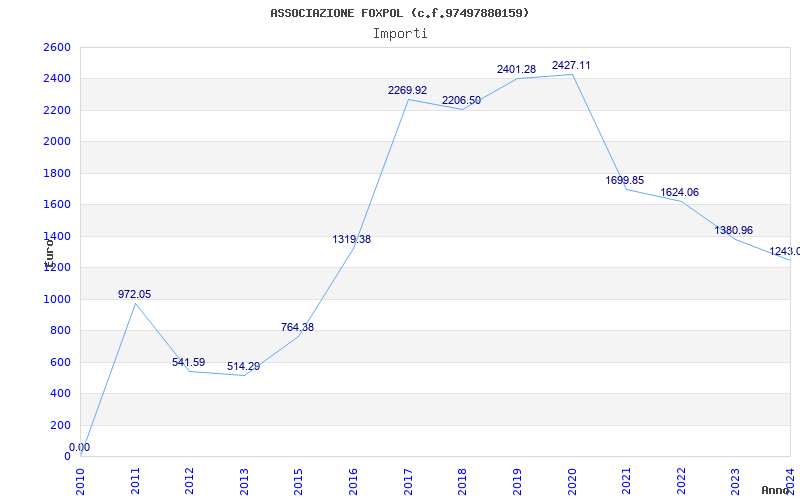The height and width of the screenshot is (500, 800).
Task: Click the x-axis year 2012
Action: (x=189, y=481)
